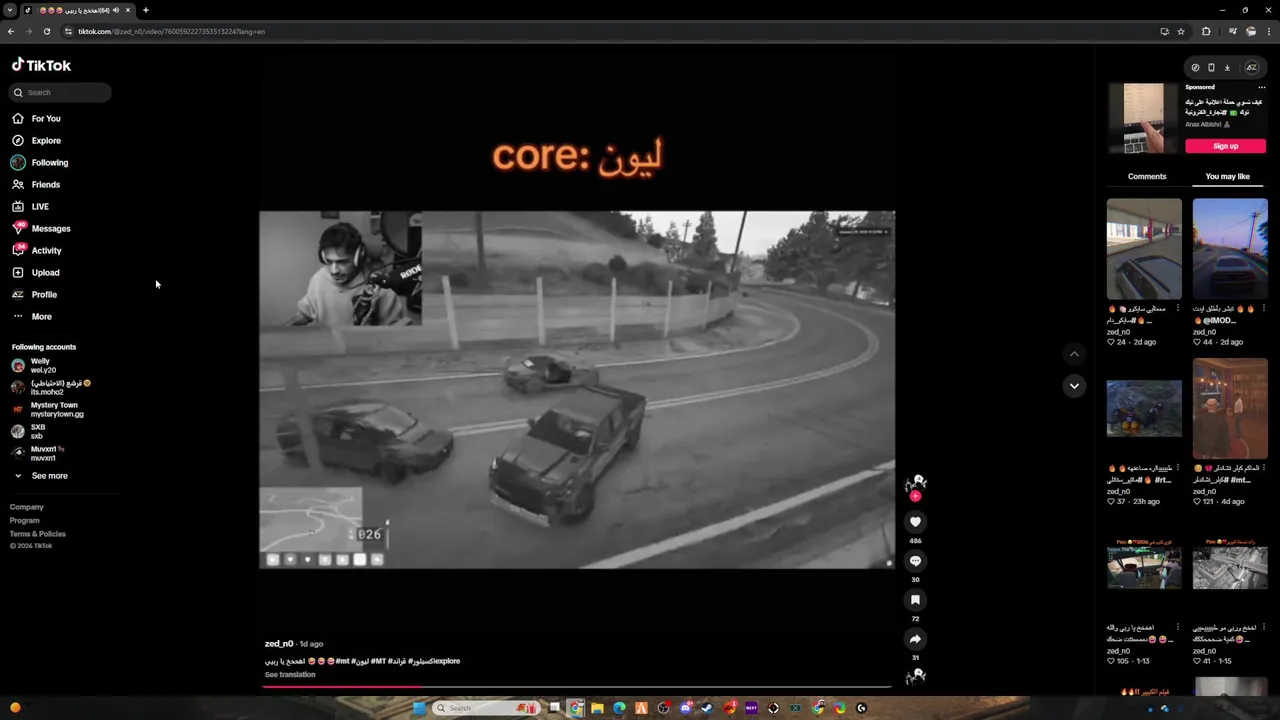Open Microsoft Edge from the taskbar
Viewport: 1280px width, 720px height.
(619, 708)
